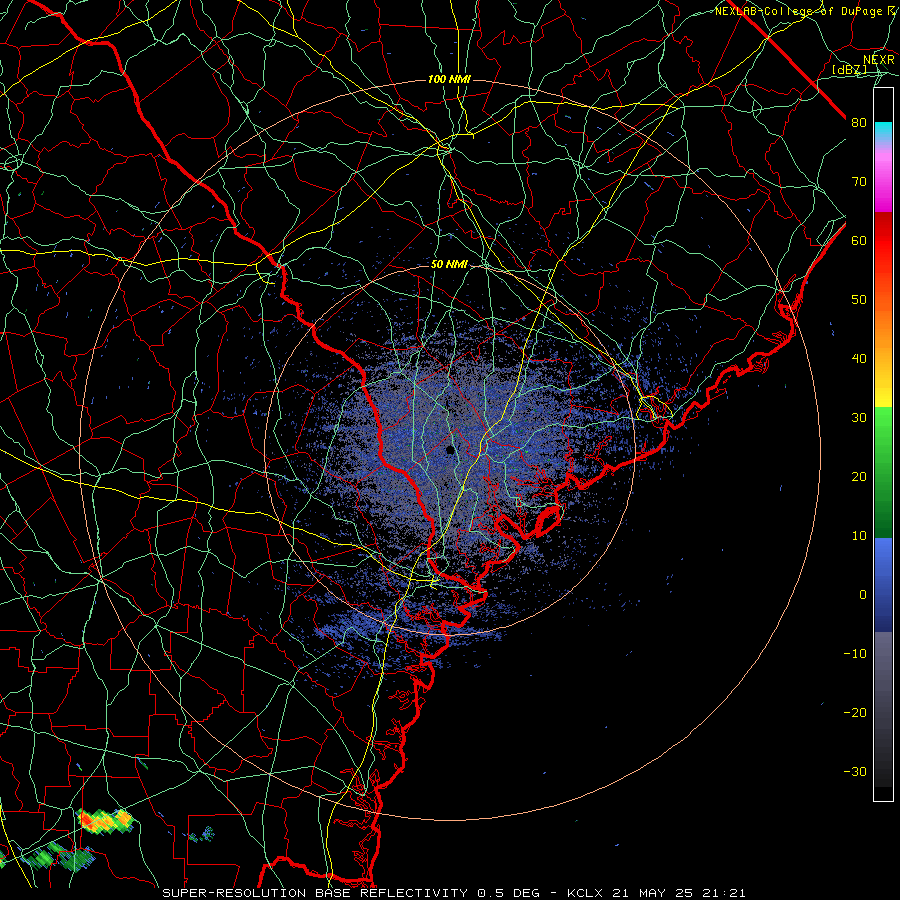Image resolution: width=900 pixels, height=900 pixels.
Task: Click the 0 value on the dBZ scale
Action: coord(863,595)
